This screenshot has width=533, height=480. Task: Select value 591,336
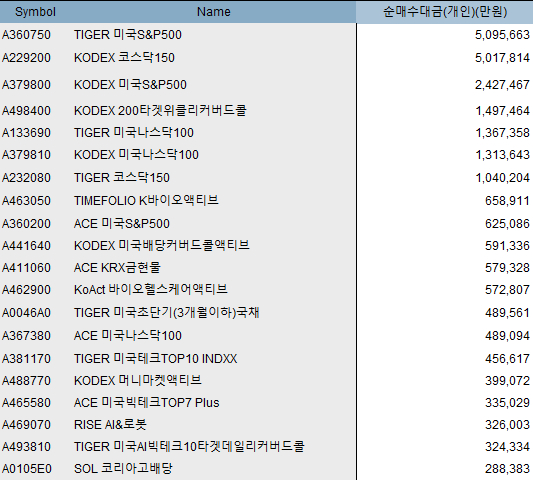tap(507, 246)
